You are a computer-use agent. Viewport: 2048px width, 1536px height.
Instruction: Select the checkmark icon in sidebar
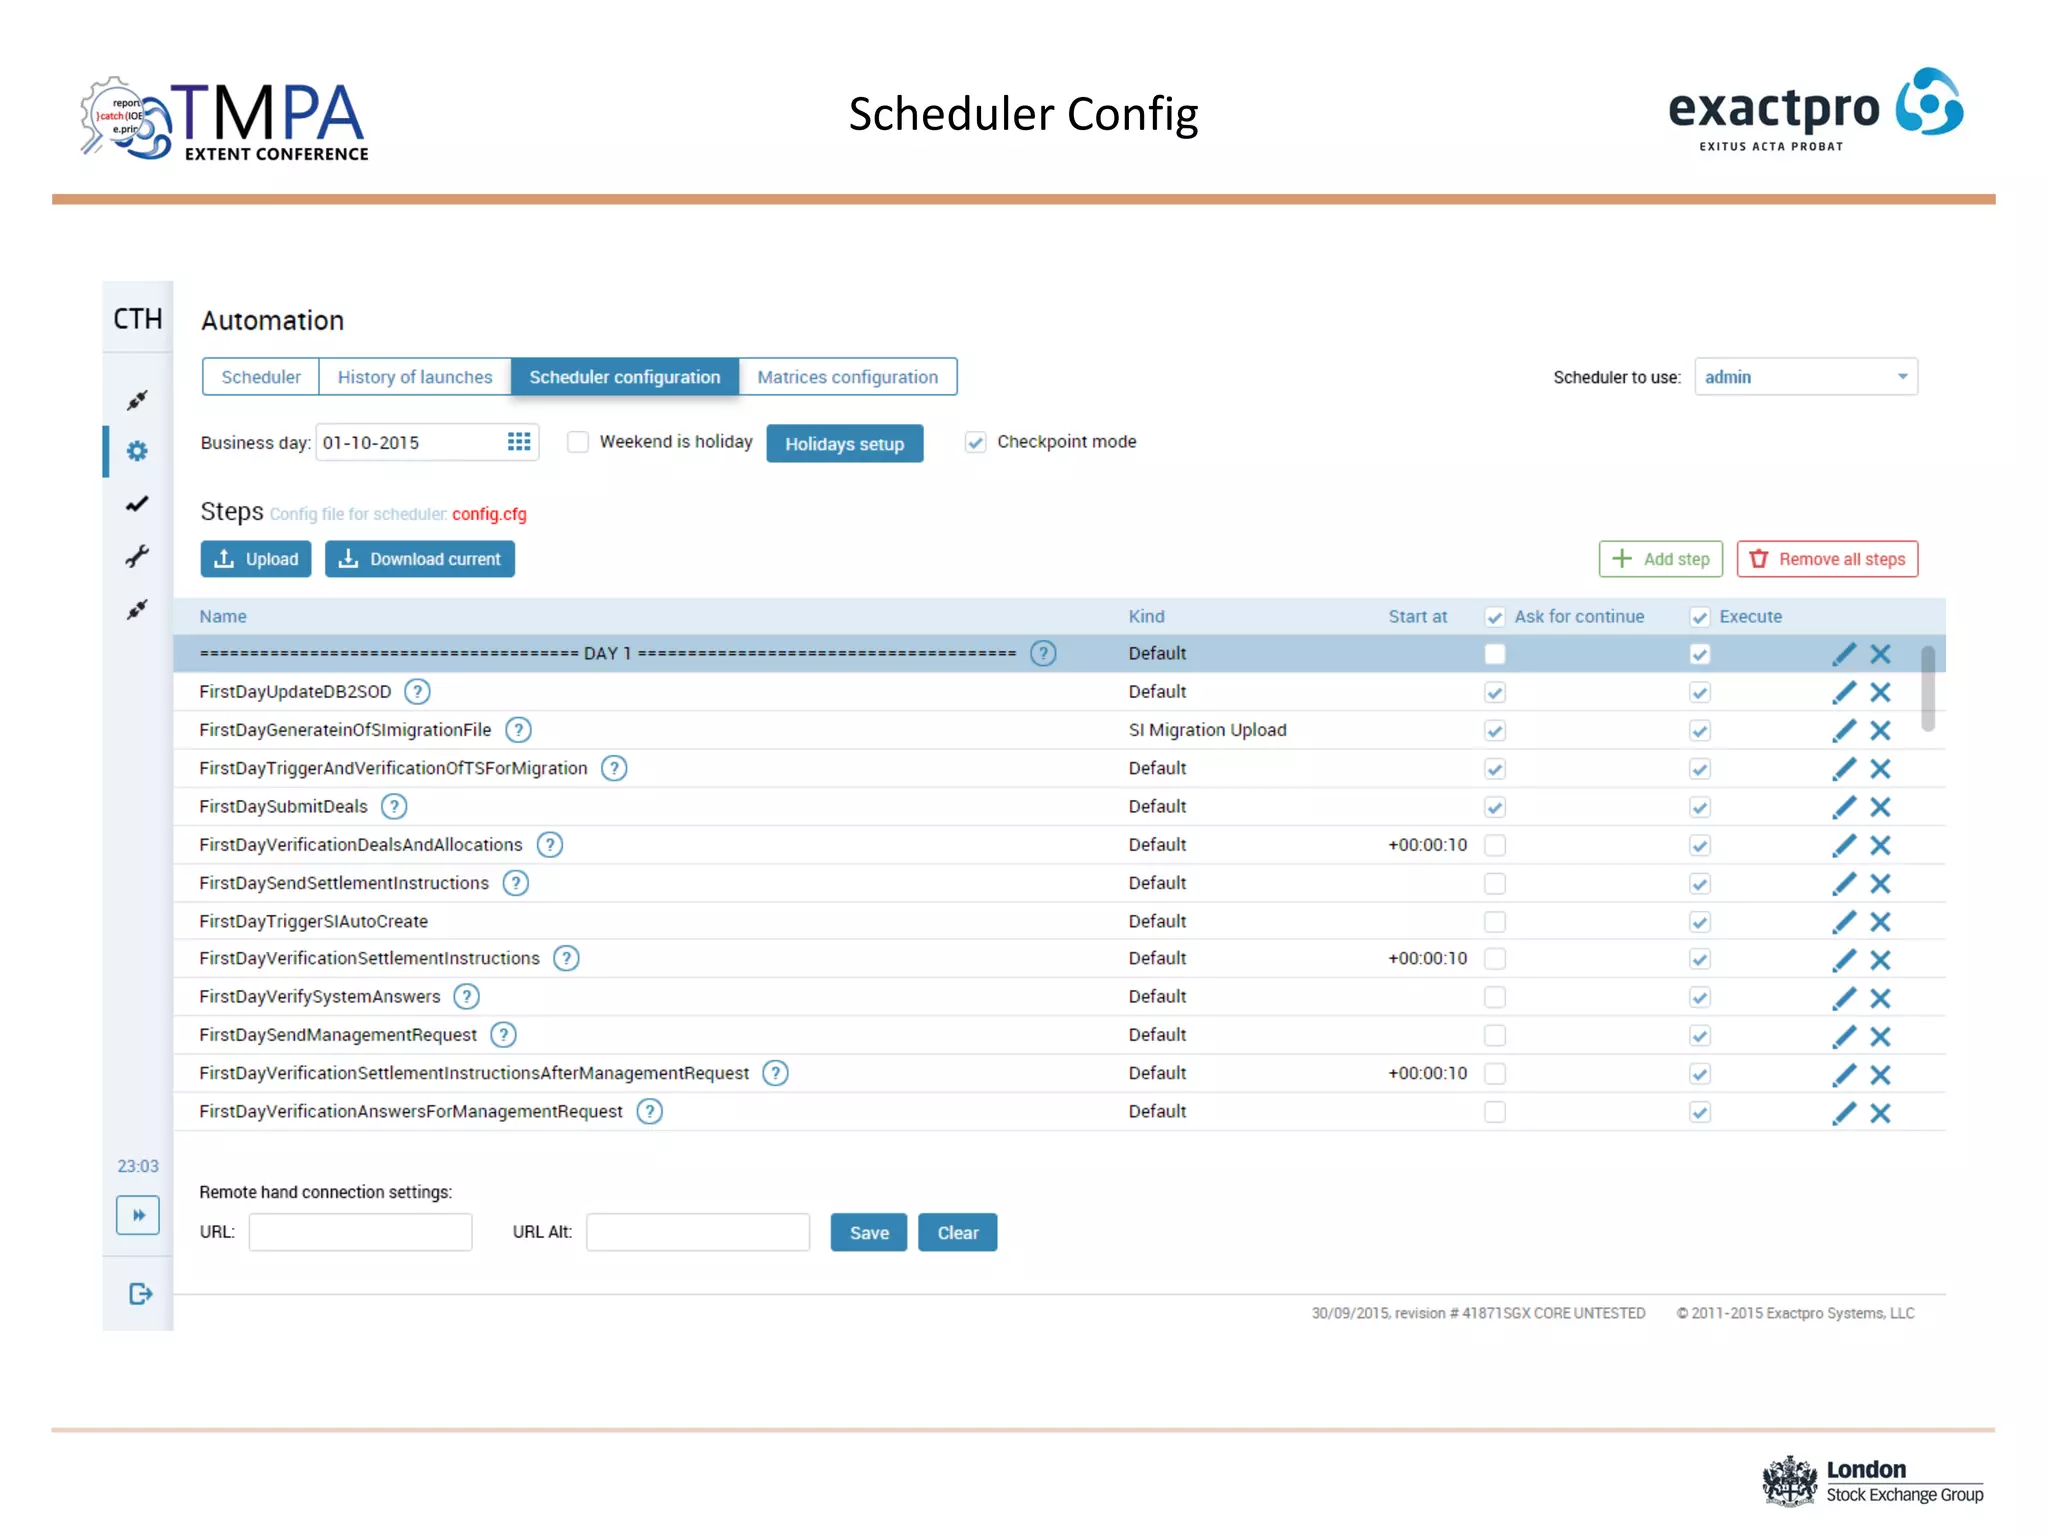[x=137, y=504]
